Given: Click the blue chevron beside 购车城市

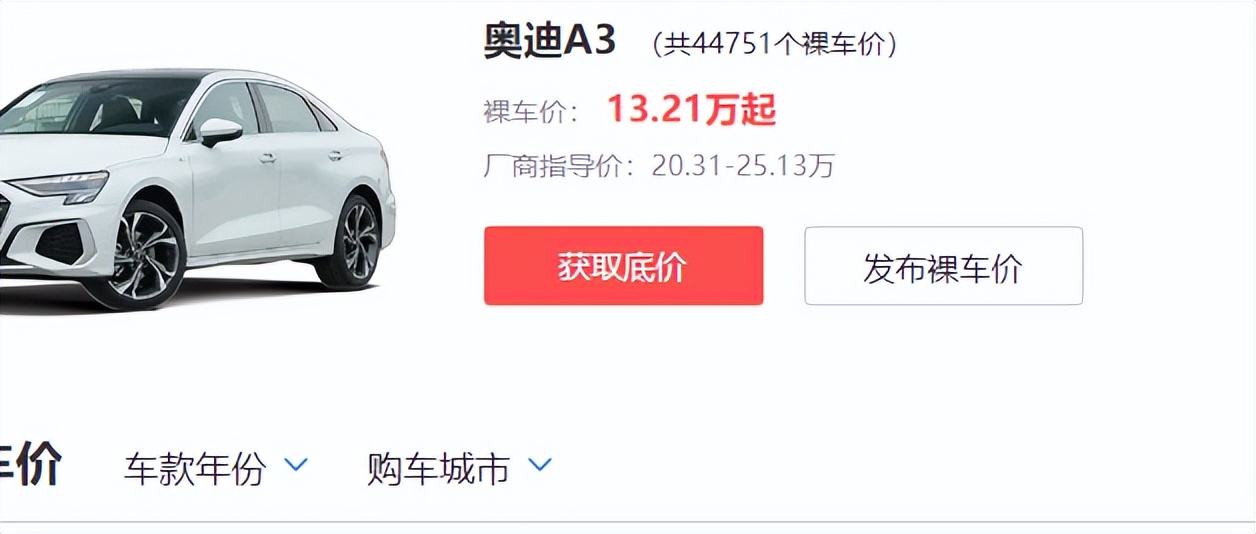Looking at the screenshot, I should coord(540,465).
